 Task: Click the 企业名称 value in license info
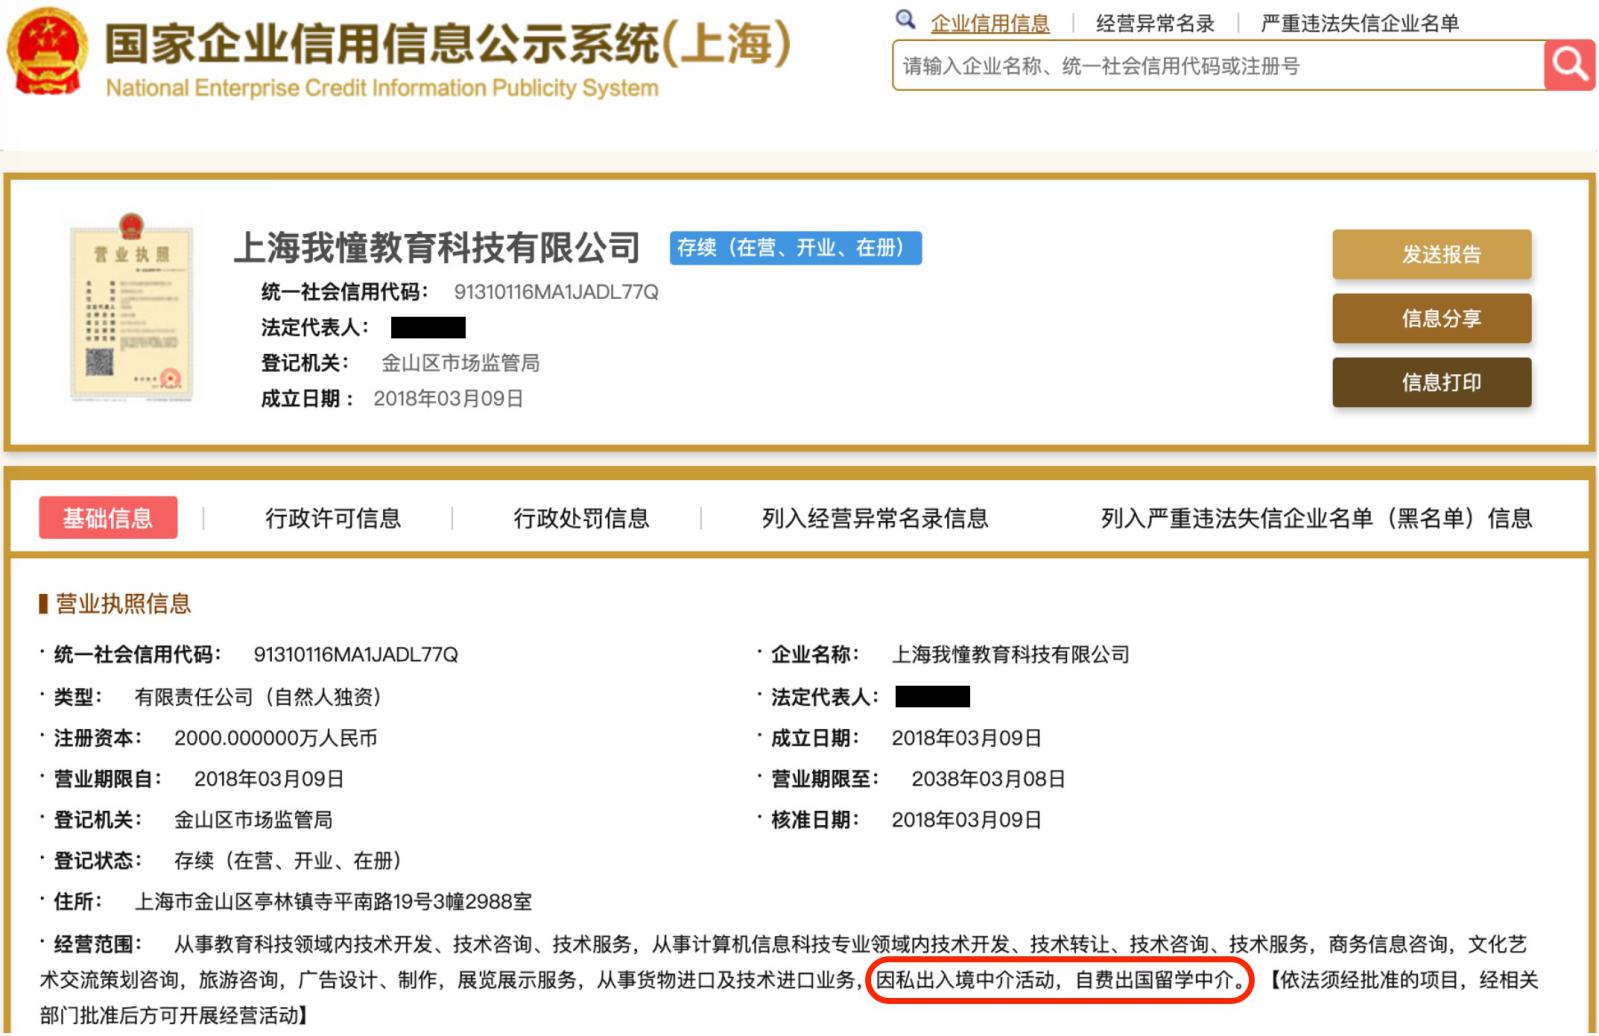point(1010,655)
